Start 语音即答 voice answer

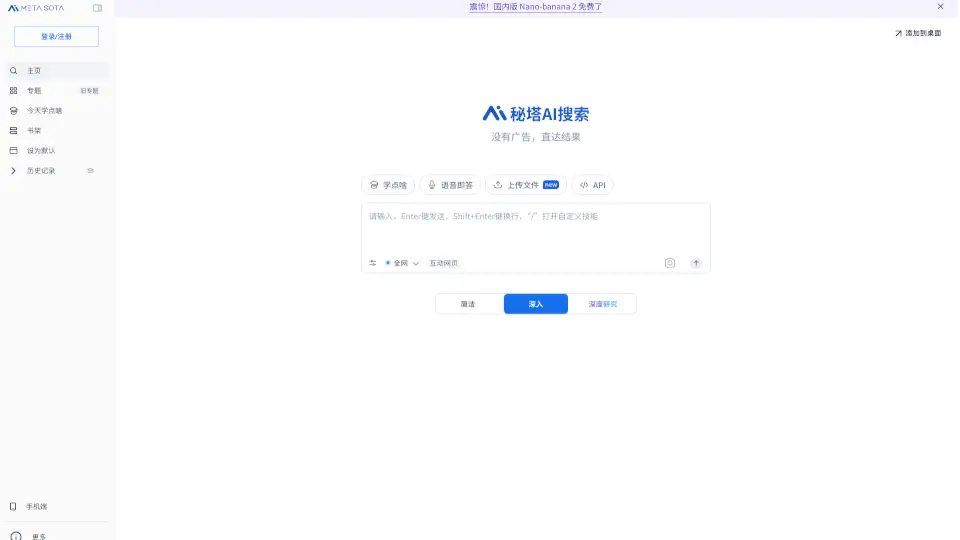click(x=450, y=185)
